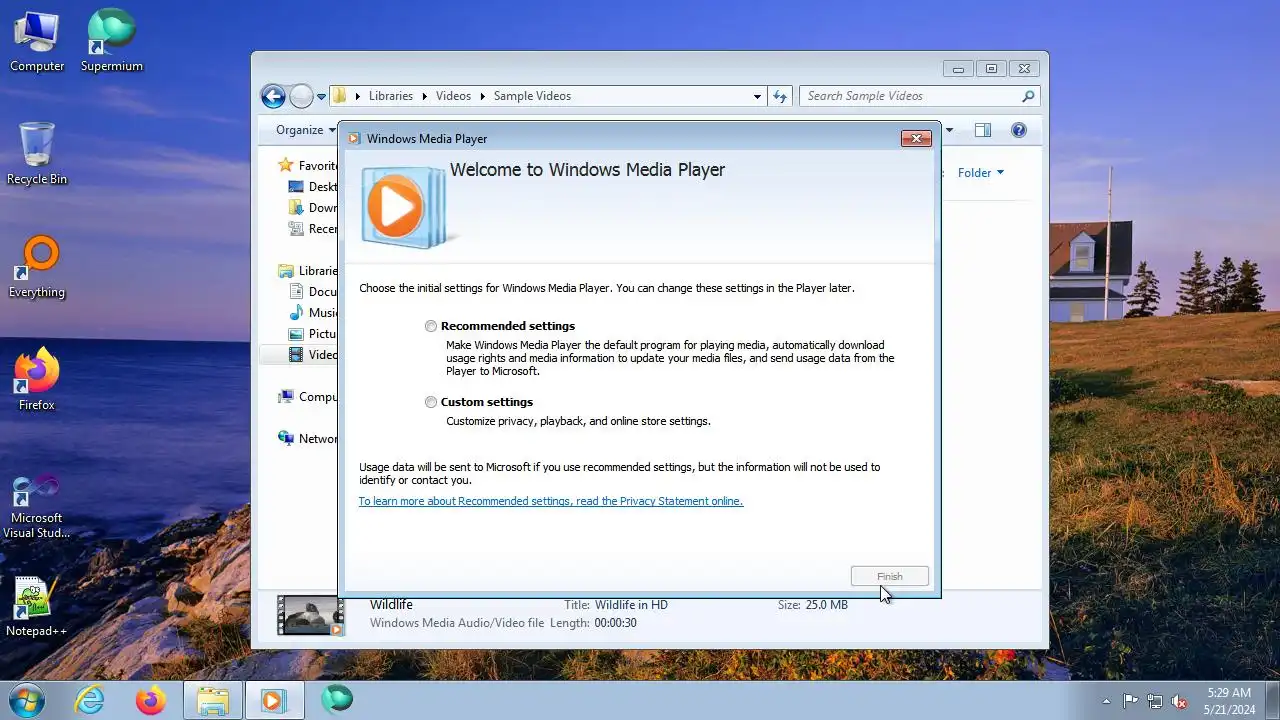
Task: Select Favorites in the navigation pane
Action: click(308, 166)
